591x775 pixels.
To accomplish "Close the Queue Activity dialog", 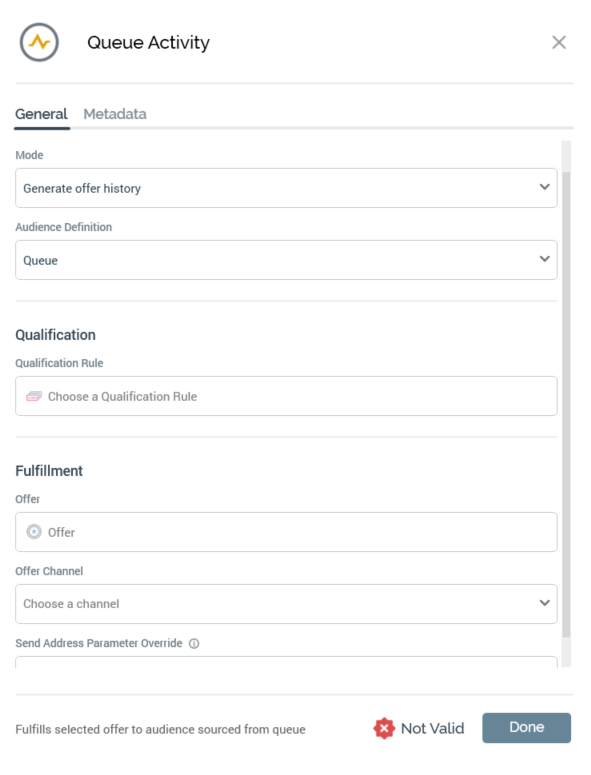I will [x=559, y=43].
